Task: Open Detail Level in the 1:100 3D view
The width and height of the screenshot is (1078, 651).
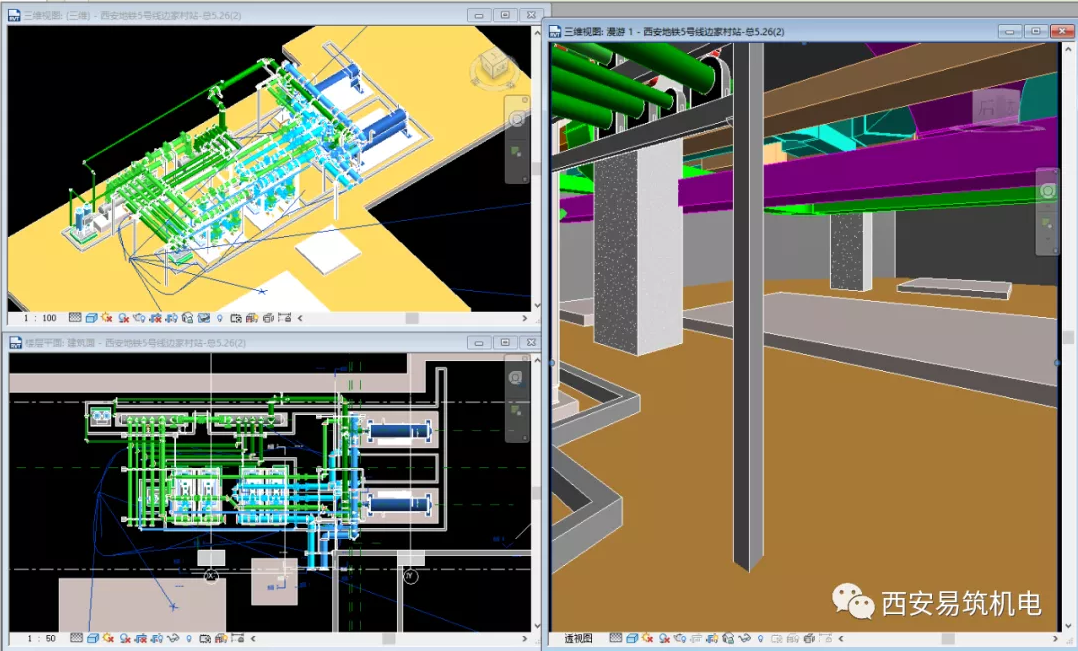Action: coord(75,318)
